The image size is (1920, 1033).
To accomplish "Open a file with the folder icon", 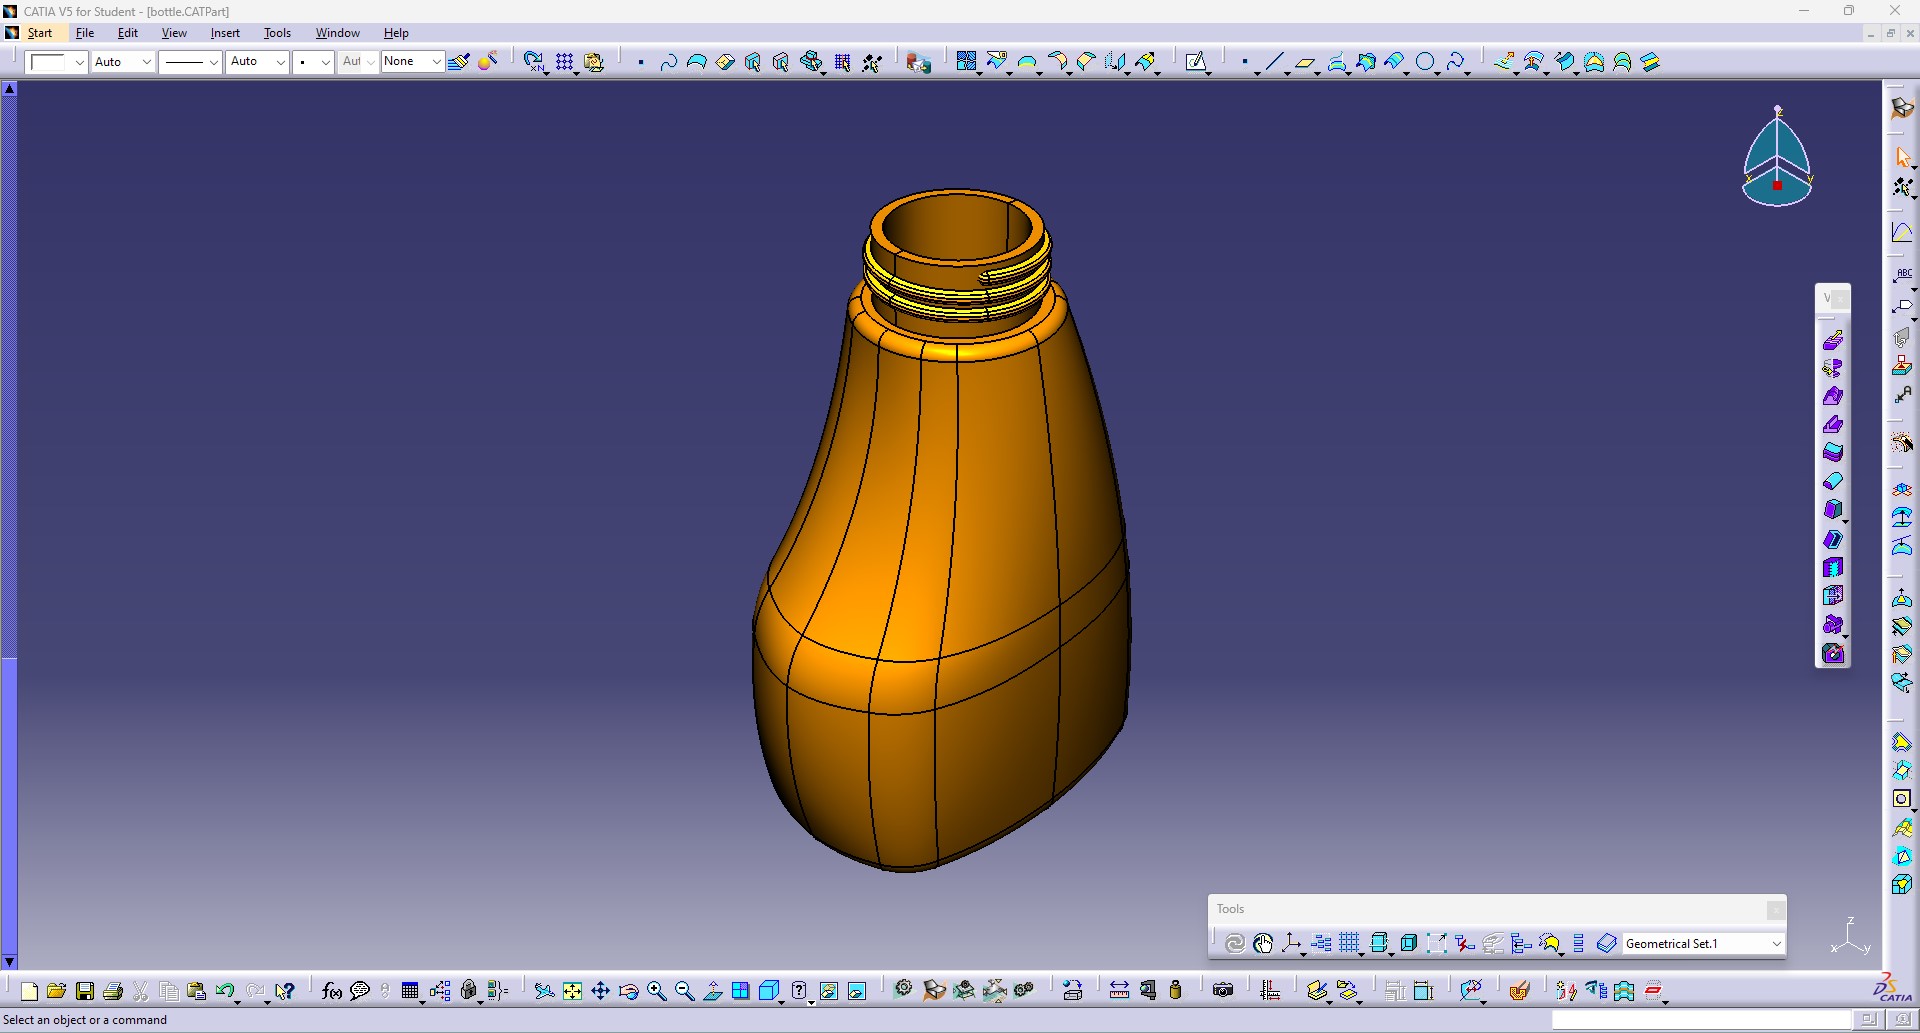I will pyautogui.click(x=56, y=991).
